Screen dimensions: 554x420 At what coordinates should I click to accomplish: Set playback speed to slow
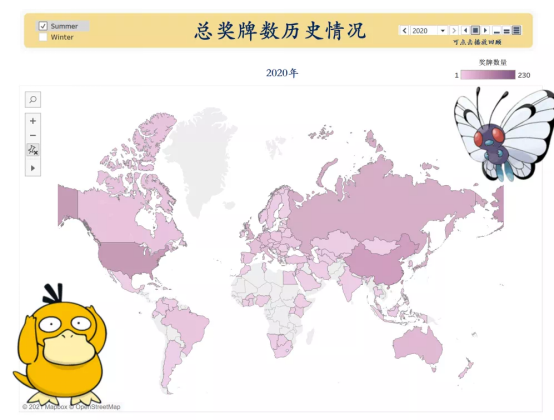coord(497,31)
